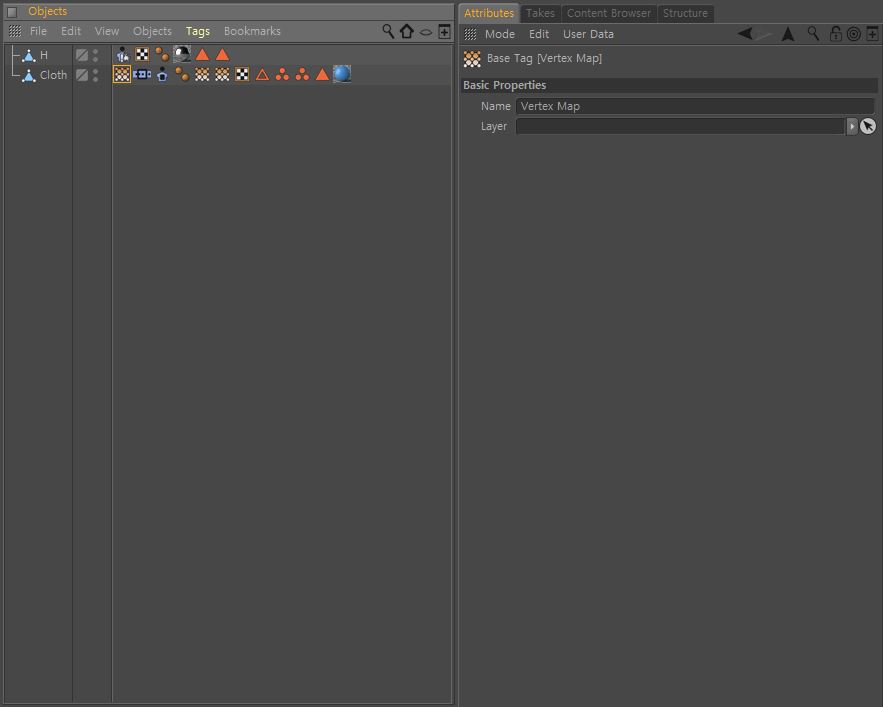Switch to the Takes tab
This screenshot has height=707, width=883.
tap(540, 13)
